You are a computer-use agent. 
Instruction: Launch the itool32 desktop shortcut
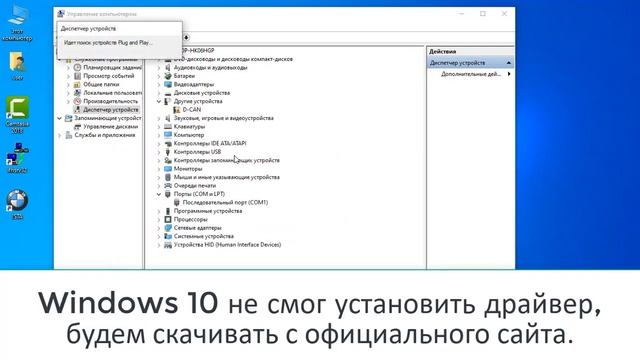(17, 158)
